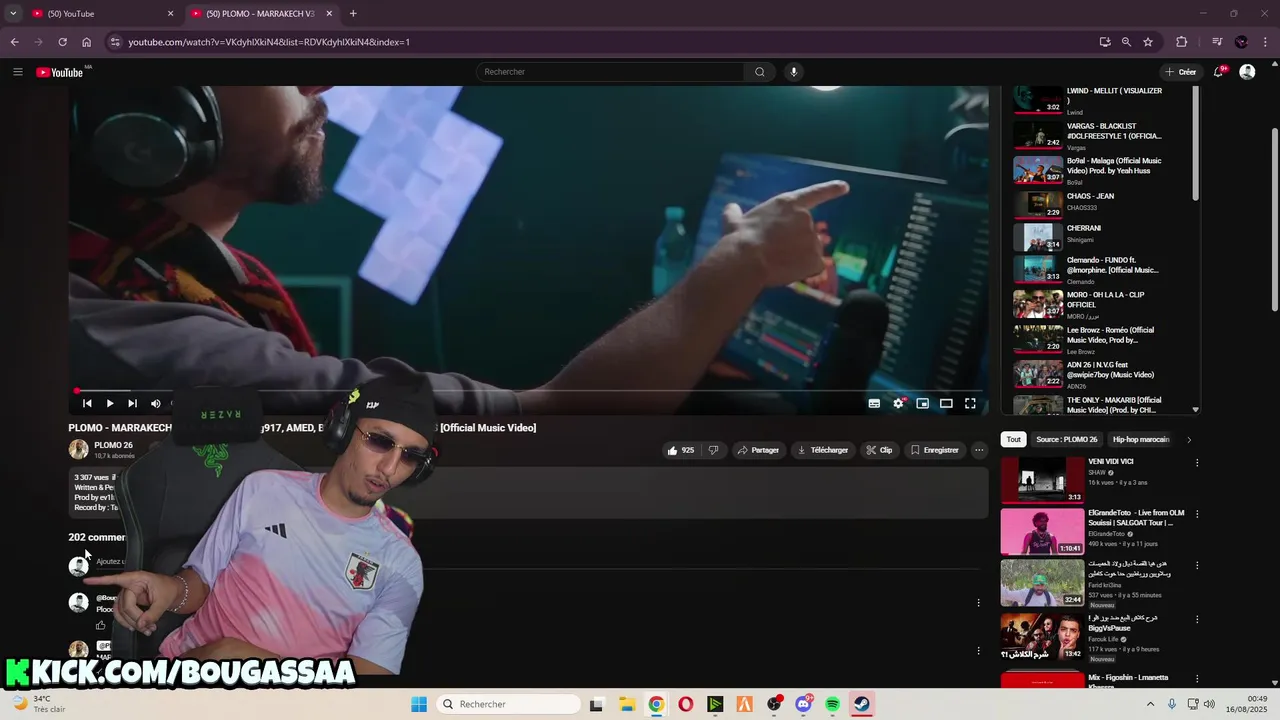Select the Hip-hop marocain chip

point(1141,439)
